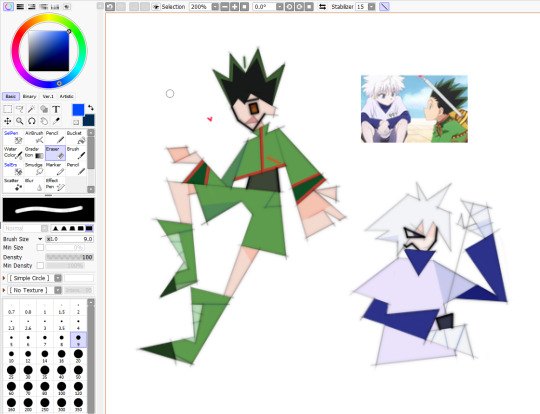
Task: Click the Brush Size slider field
Action: (69, 239)
